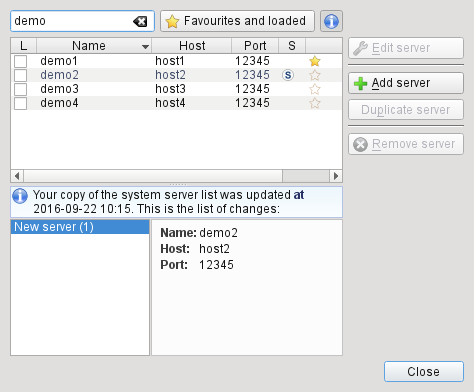Select the demo1 server name

[59, 61]
